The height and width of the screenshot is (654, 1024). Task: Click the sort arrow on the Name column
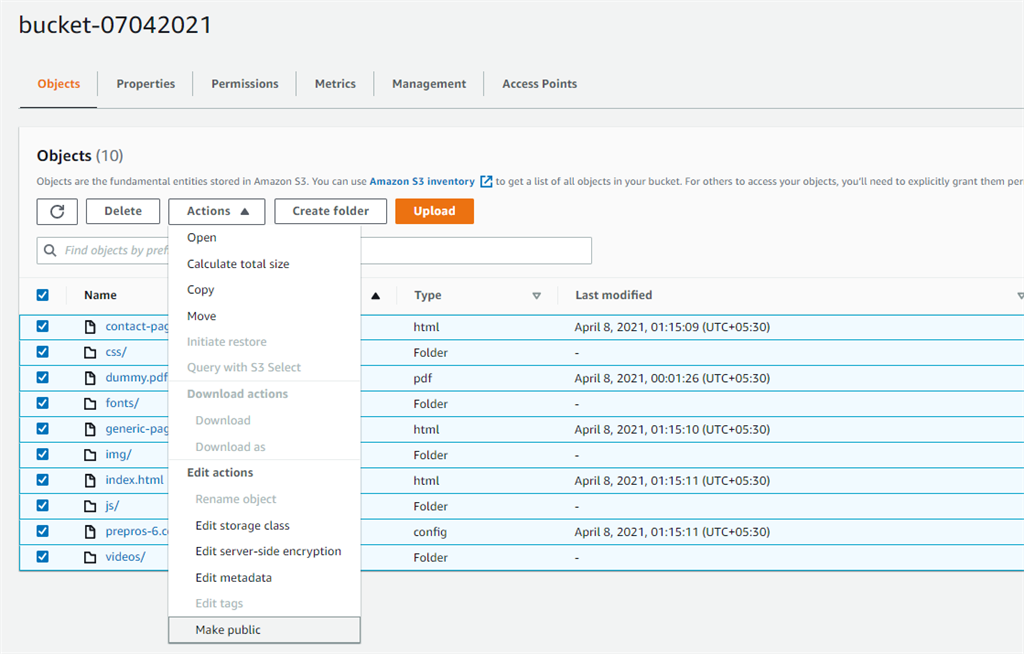point(374,295)
